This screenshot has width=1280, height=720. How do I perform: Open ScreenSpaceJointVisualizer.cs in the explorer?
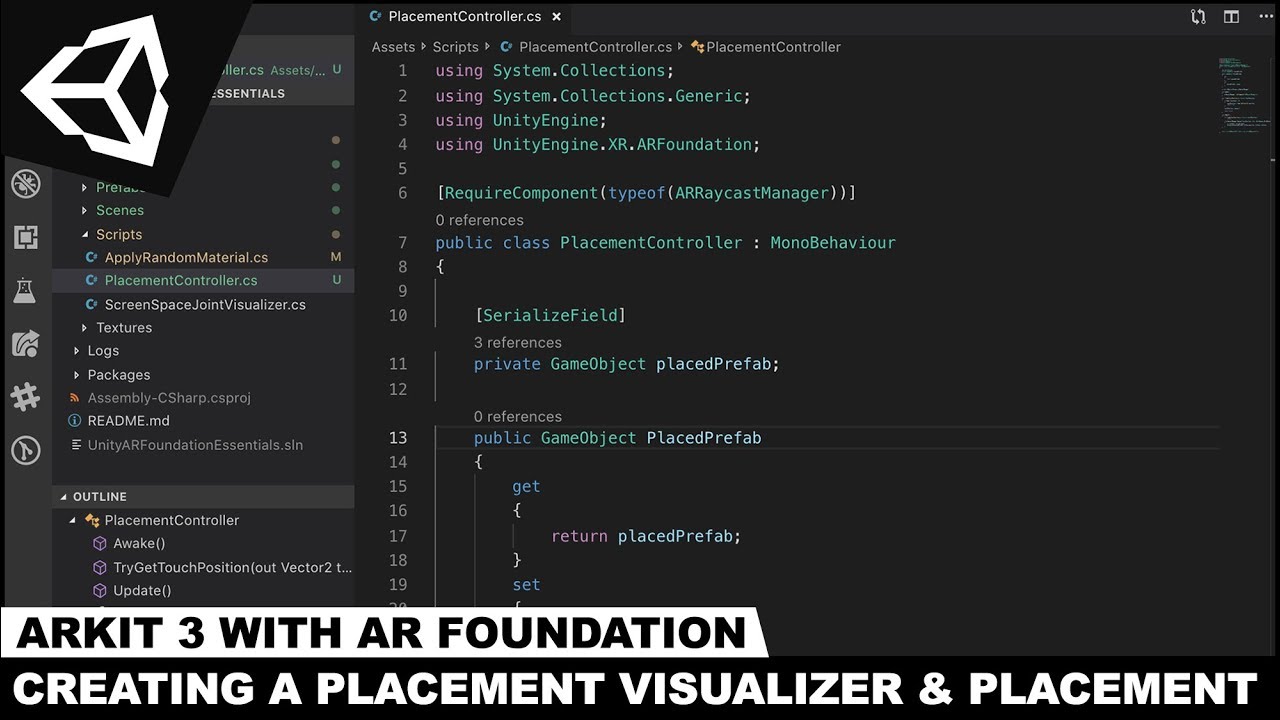click(205, 305)
